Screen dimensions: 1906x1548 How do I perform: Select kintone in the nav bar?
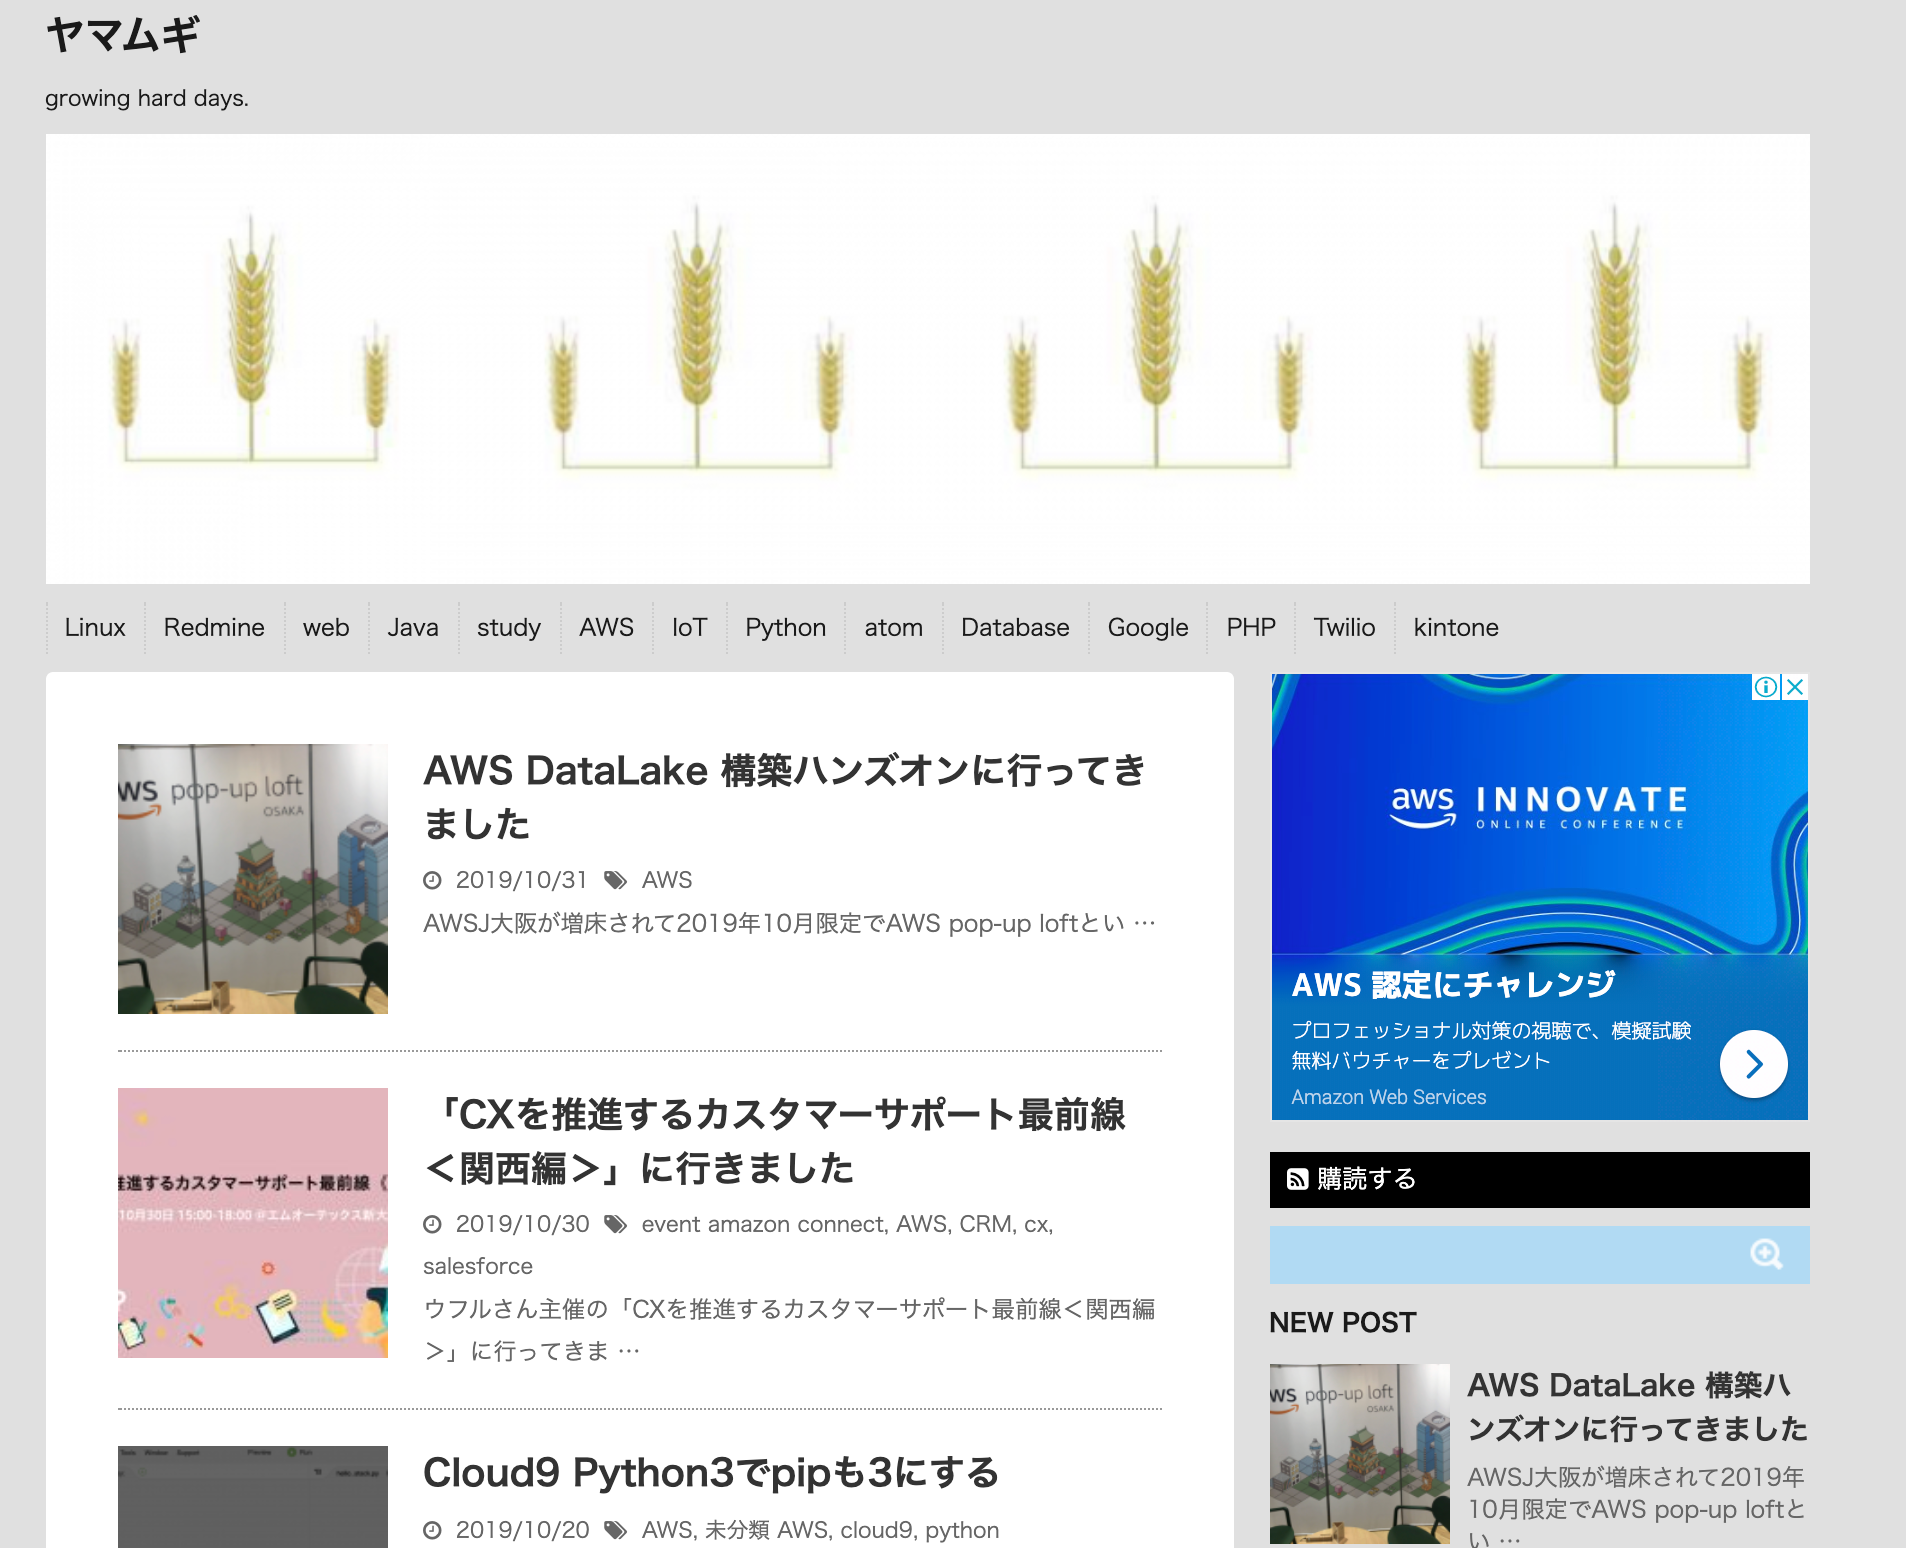1456,627
